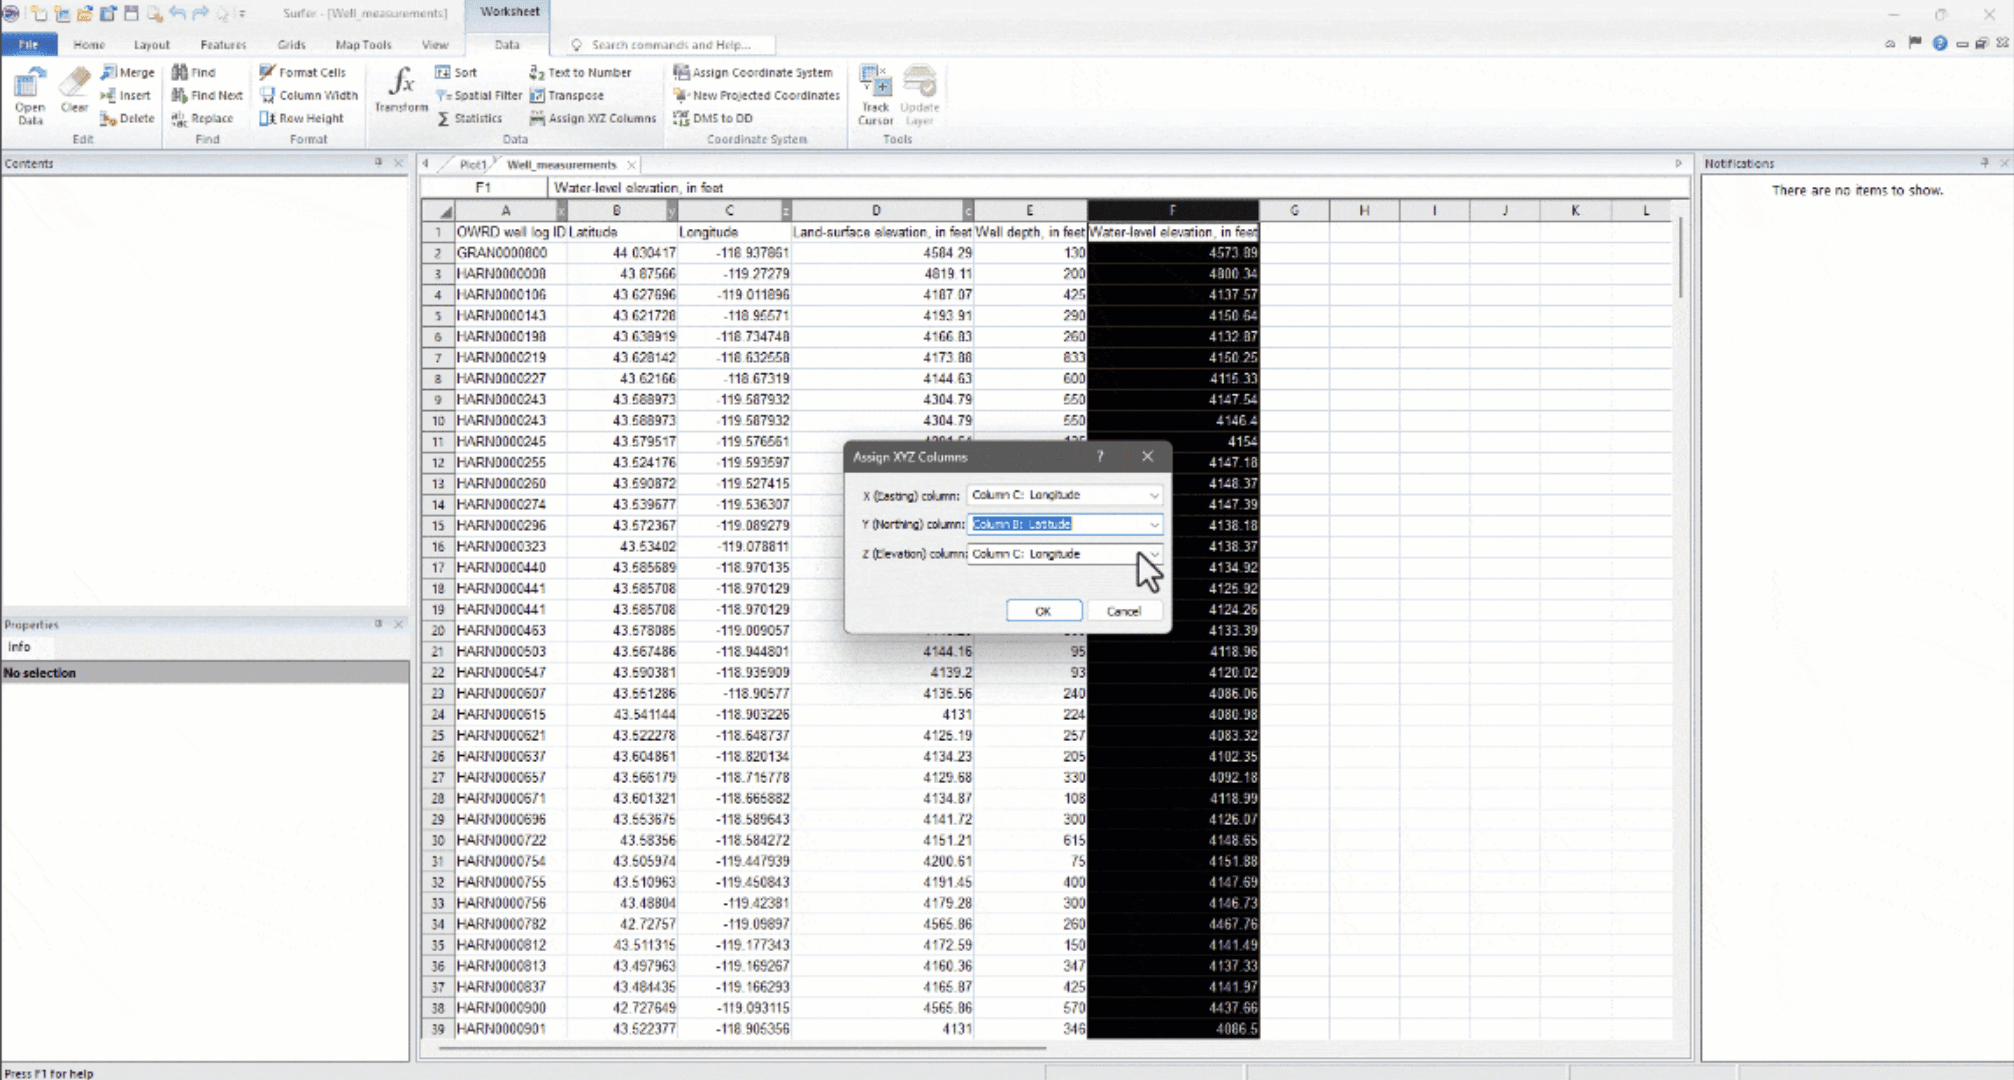Click the Search commands and Help box

tap(672, 44)
